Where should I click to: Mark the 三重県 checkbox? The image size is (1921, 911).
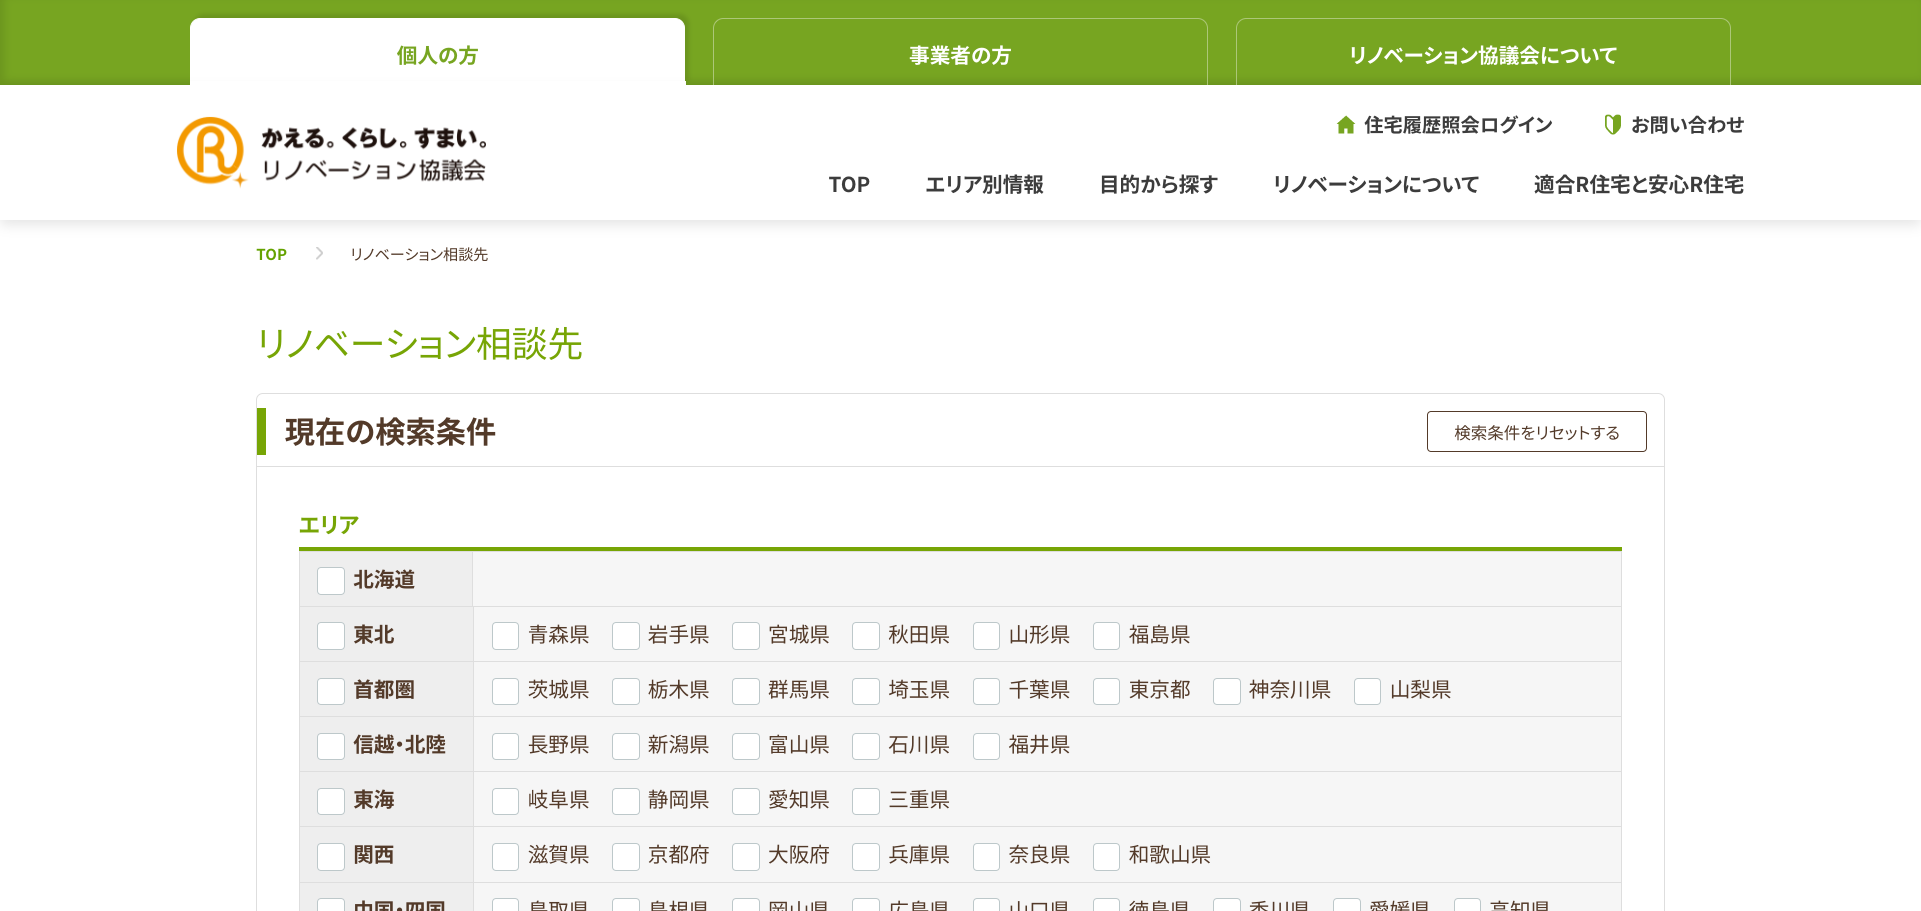866,801
